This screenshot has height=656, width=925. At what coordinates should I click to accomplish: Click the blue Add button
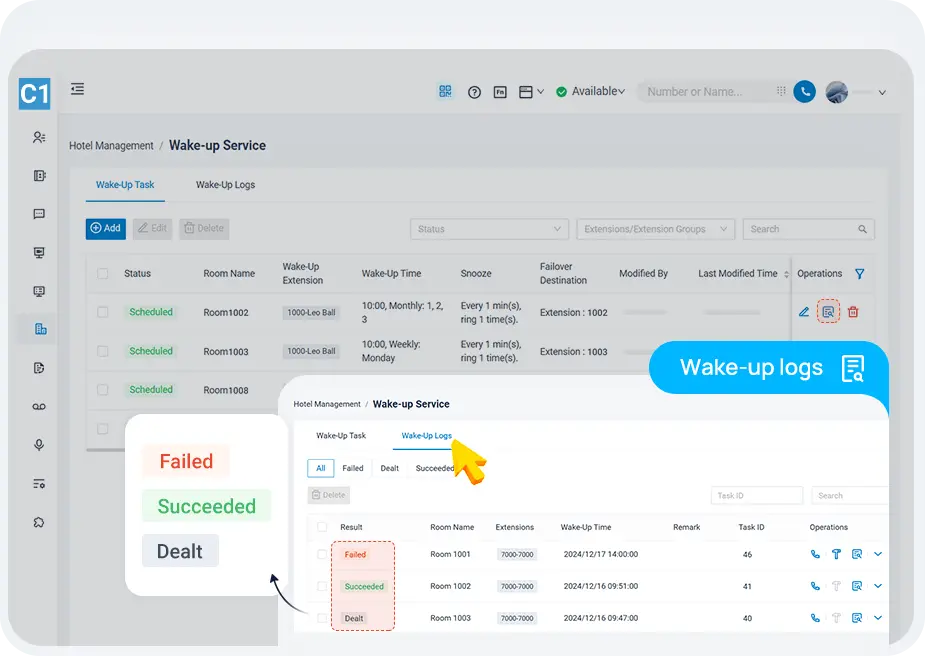(106, 228)
